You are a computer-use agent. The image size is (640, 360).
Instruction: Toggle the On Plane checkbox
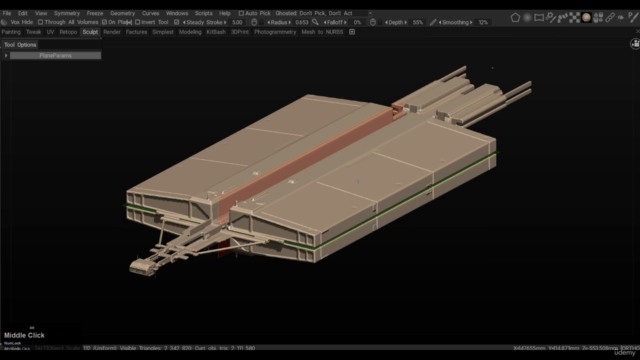[x=104, y=22]
